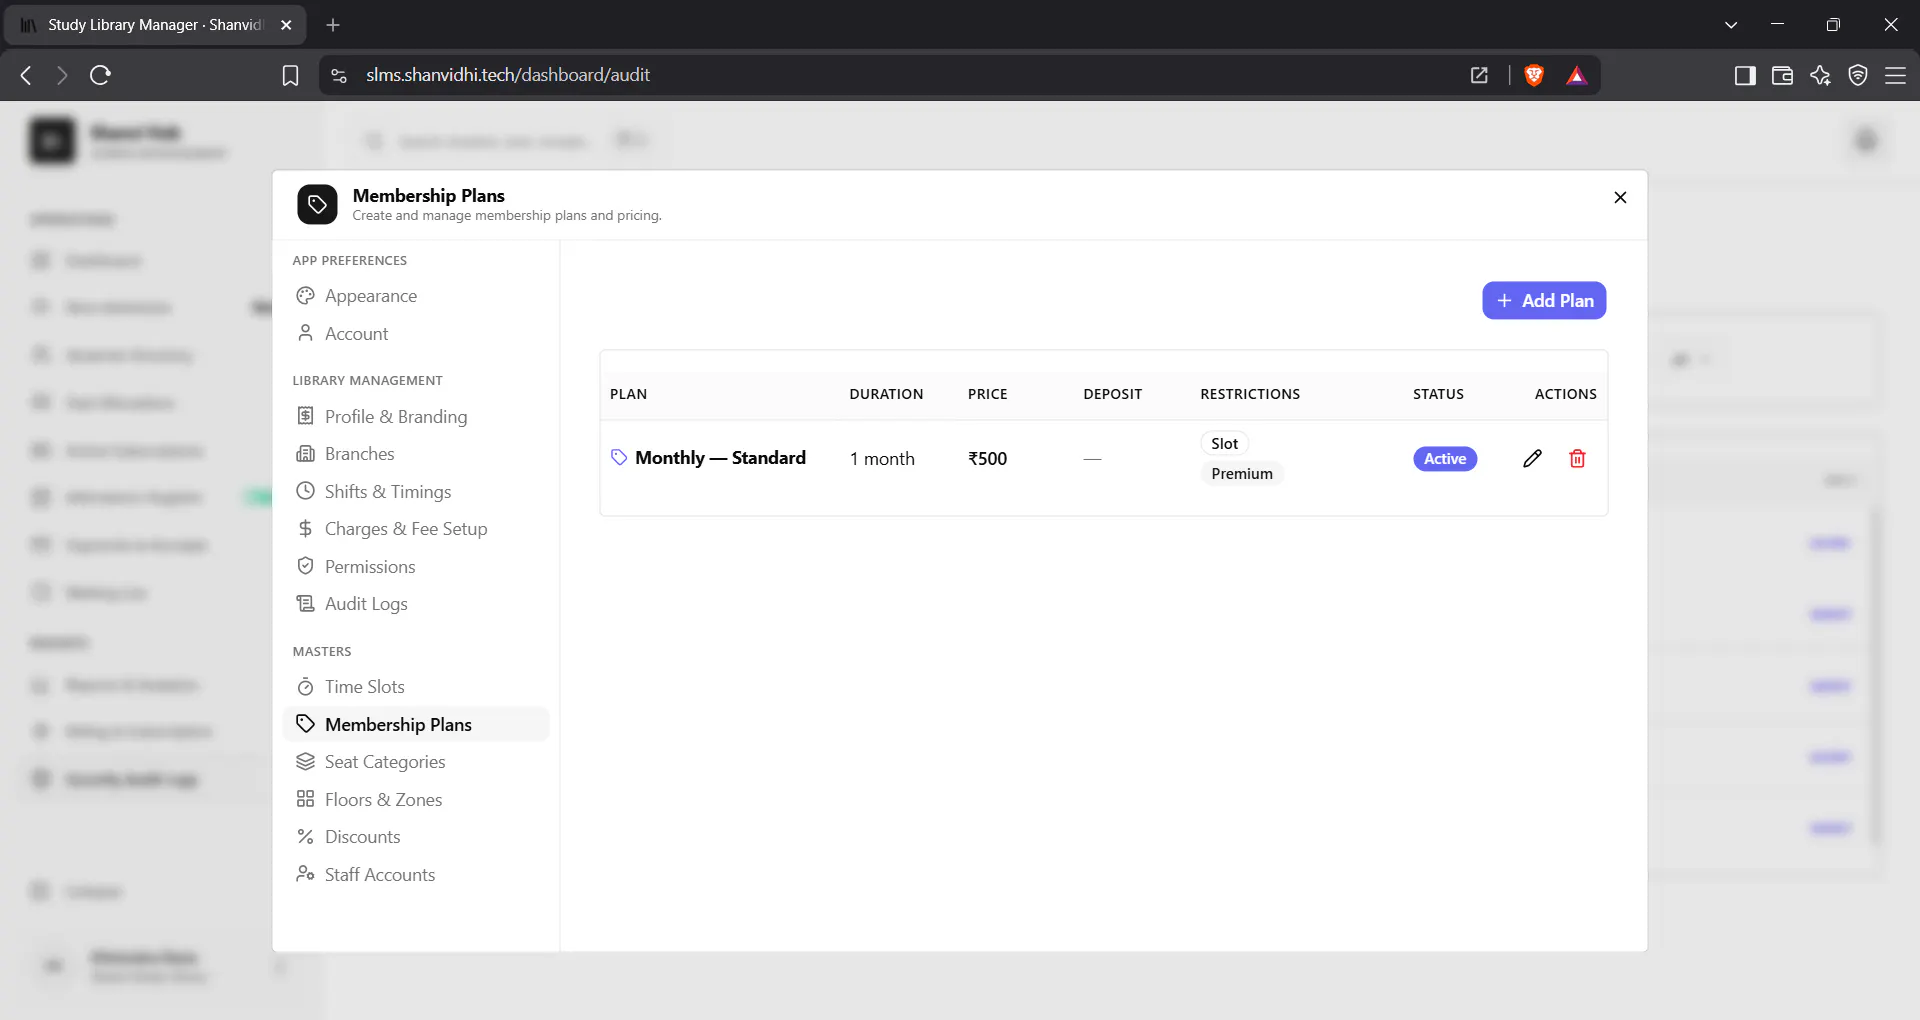Select the Study Library Manager tab
1920x1020 pixels.
coord(156,25)
